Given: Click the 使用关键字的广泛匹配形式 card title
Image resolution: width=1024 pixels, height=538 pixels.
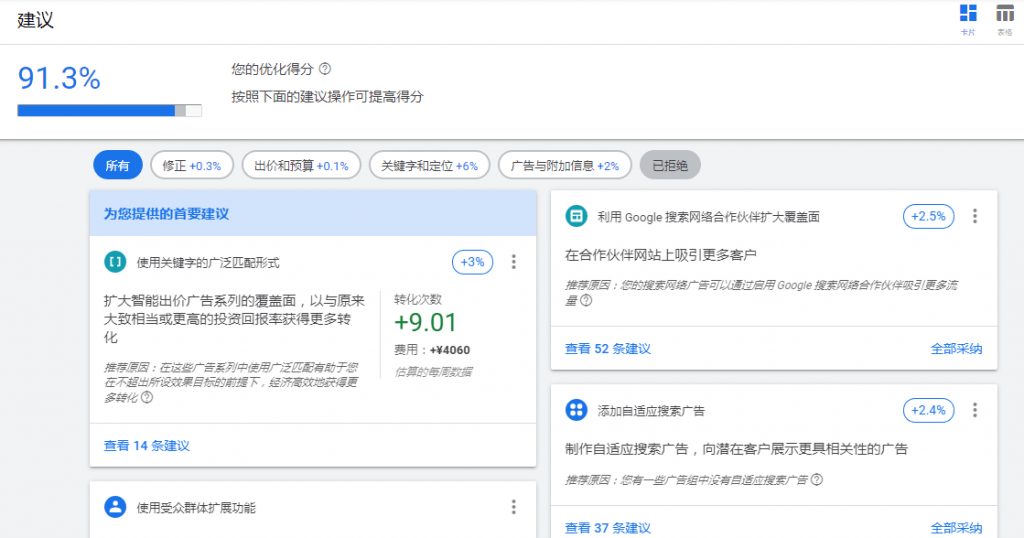Looking at the screenshot, I should 208,262.
